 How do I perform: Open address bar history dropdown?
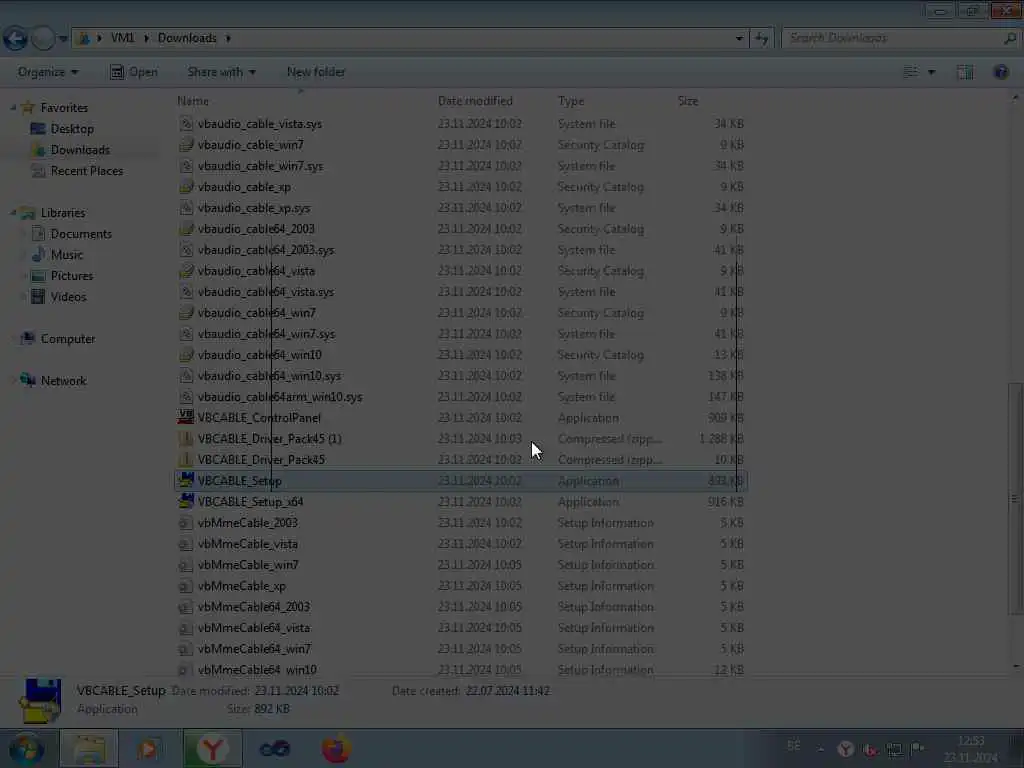point(739,39)
